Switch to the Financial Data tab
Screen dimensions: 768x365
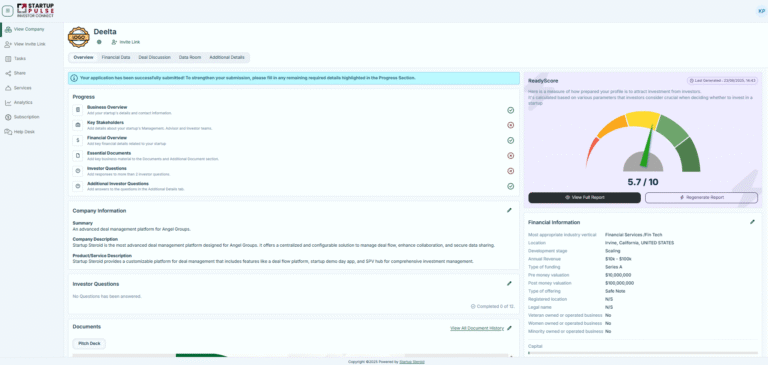tap(116, 57)
